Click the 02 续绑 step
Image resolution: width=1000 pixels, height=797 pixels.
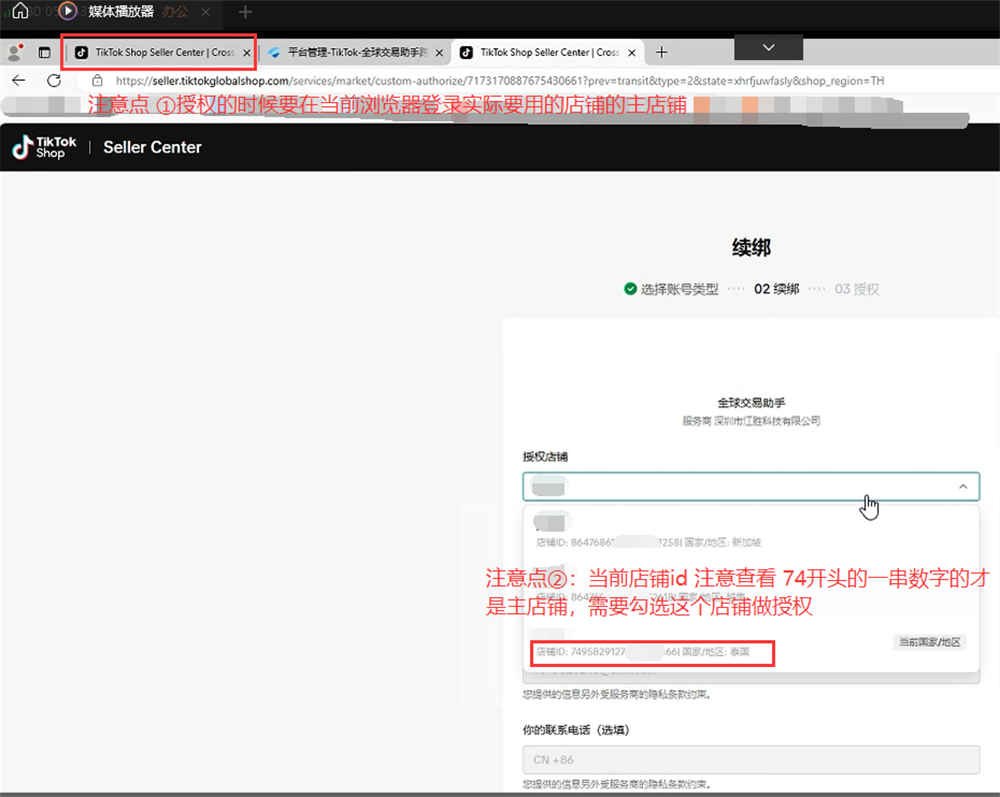point(776,289)
